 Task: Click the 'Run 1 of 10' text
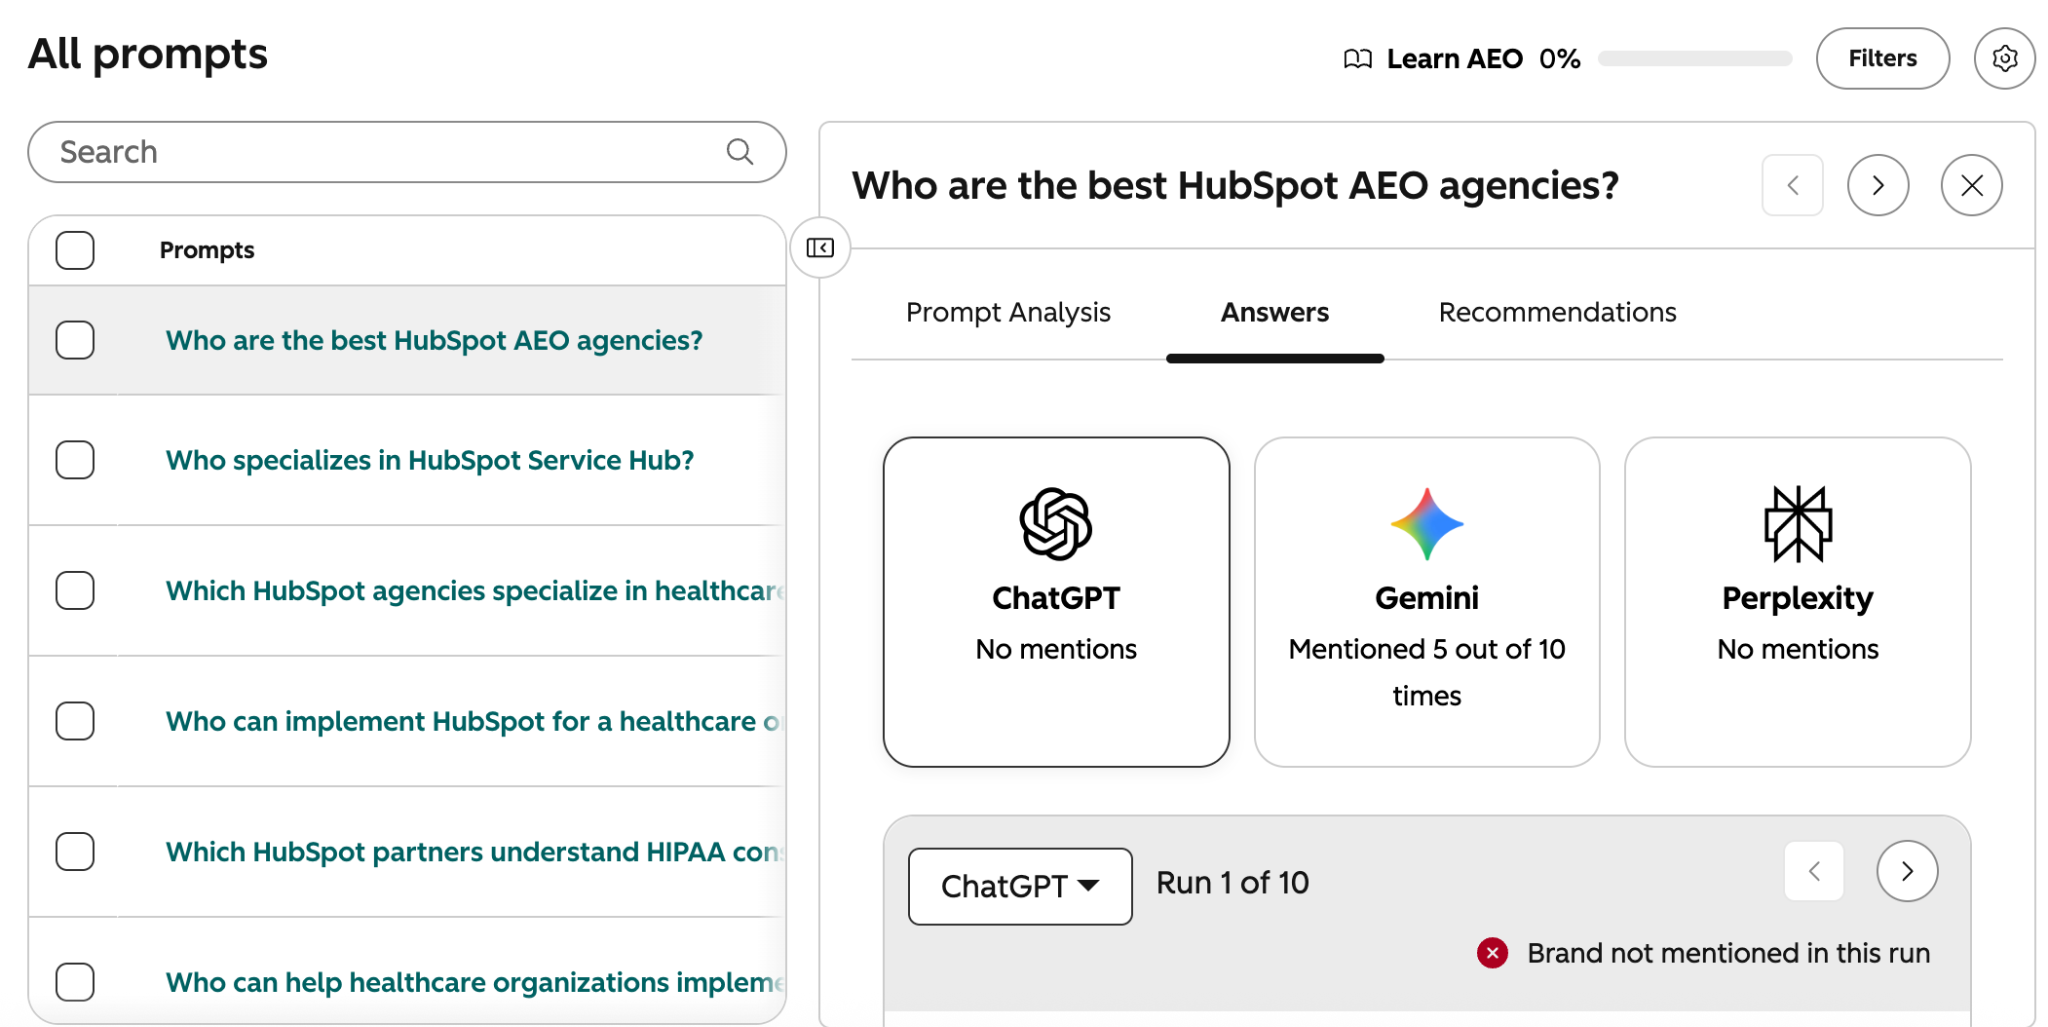[x=1232, y=882]
